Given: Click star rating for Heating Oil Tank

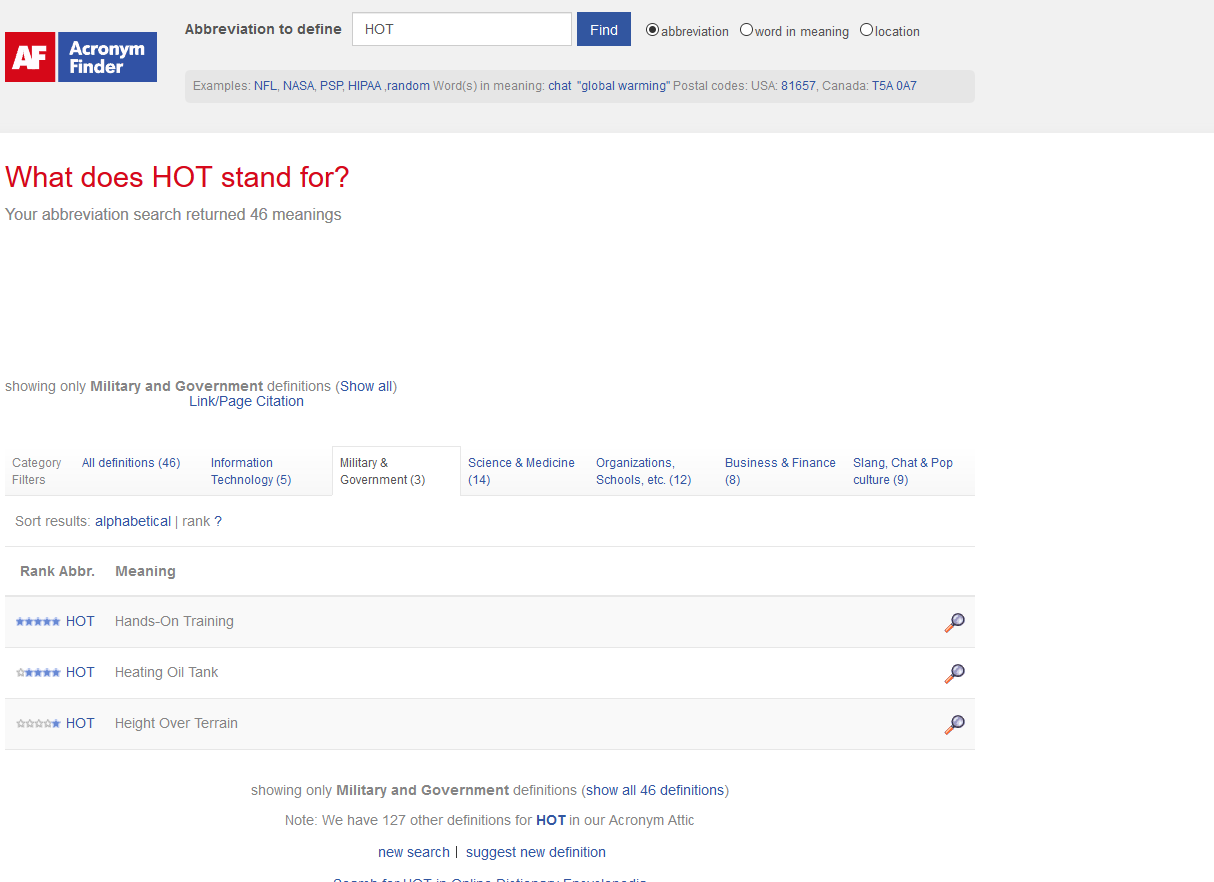Looking at the screenshot, I should click(x=38, y=672).
